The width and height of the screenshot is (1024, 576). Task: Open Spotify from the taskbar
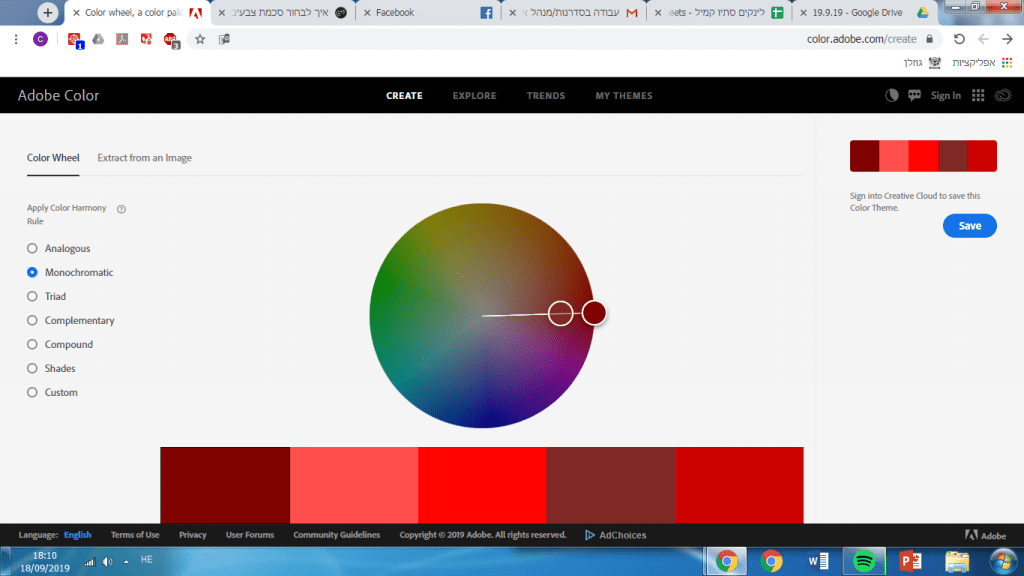(x=864, y=561)
